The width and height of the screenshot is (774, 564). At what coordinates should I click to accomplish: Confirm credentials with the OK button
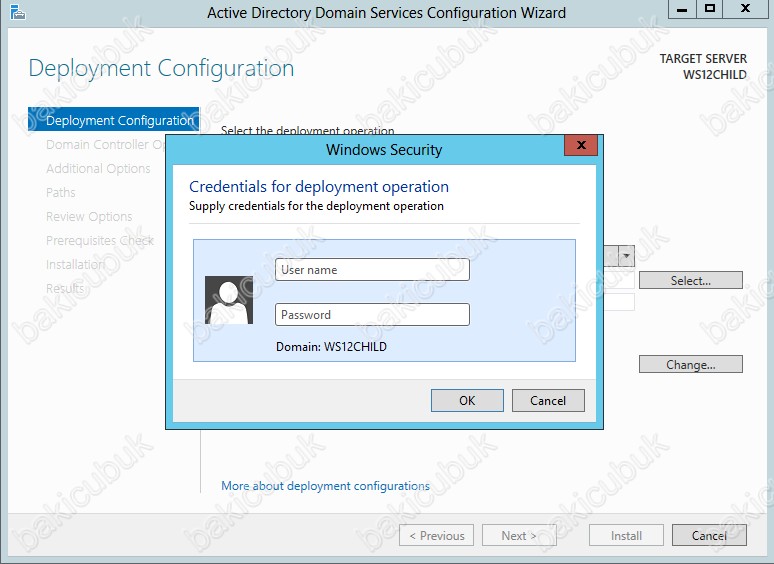tap(467, 400)
